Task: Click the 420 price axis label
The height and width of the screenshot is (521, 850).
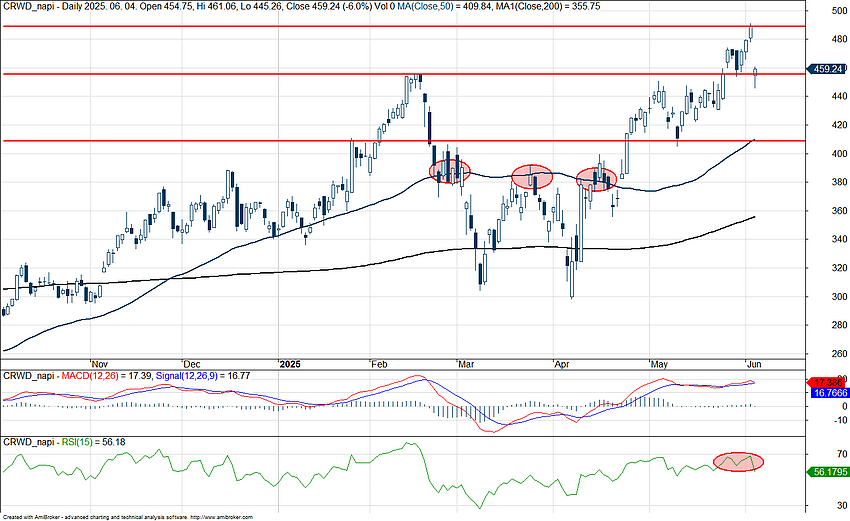Action: pos(840,125)
